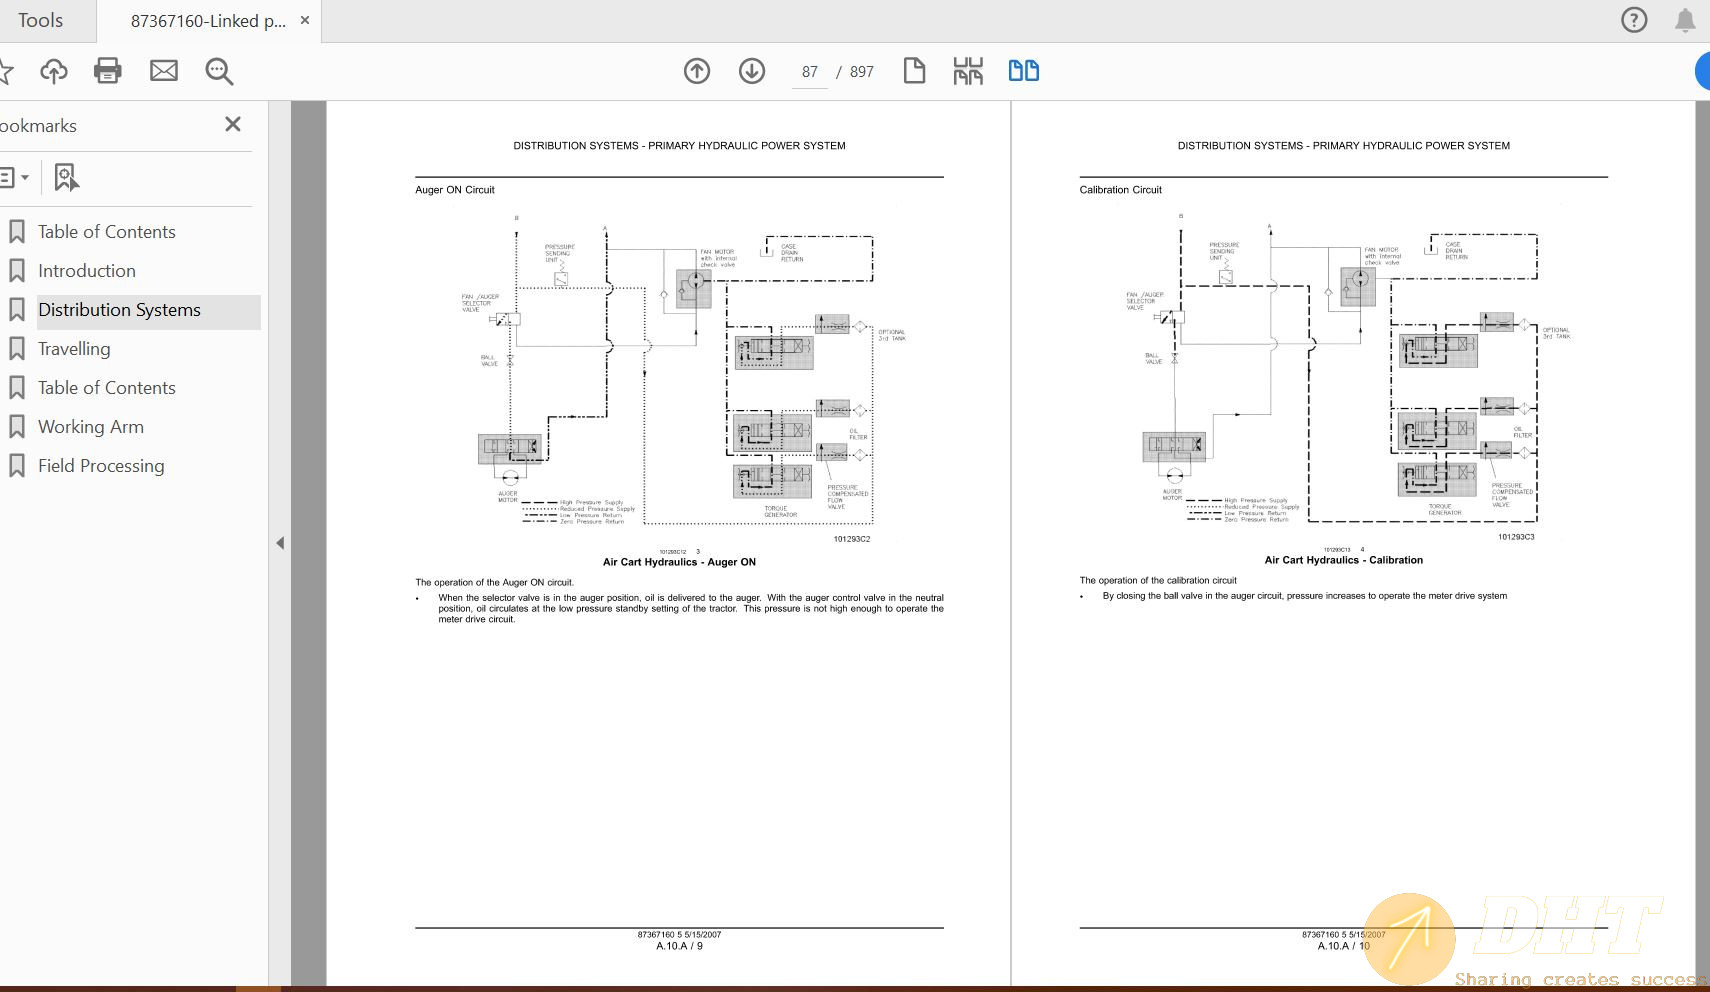1710x992 pixels.
Task: Switch to the Tools tab
Action: (x=40, y=20)
